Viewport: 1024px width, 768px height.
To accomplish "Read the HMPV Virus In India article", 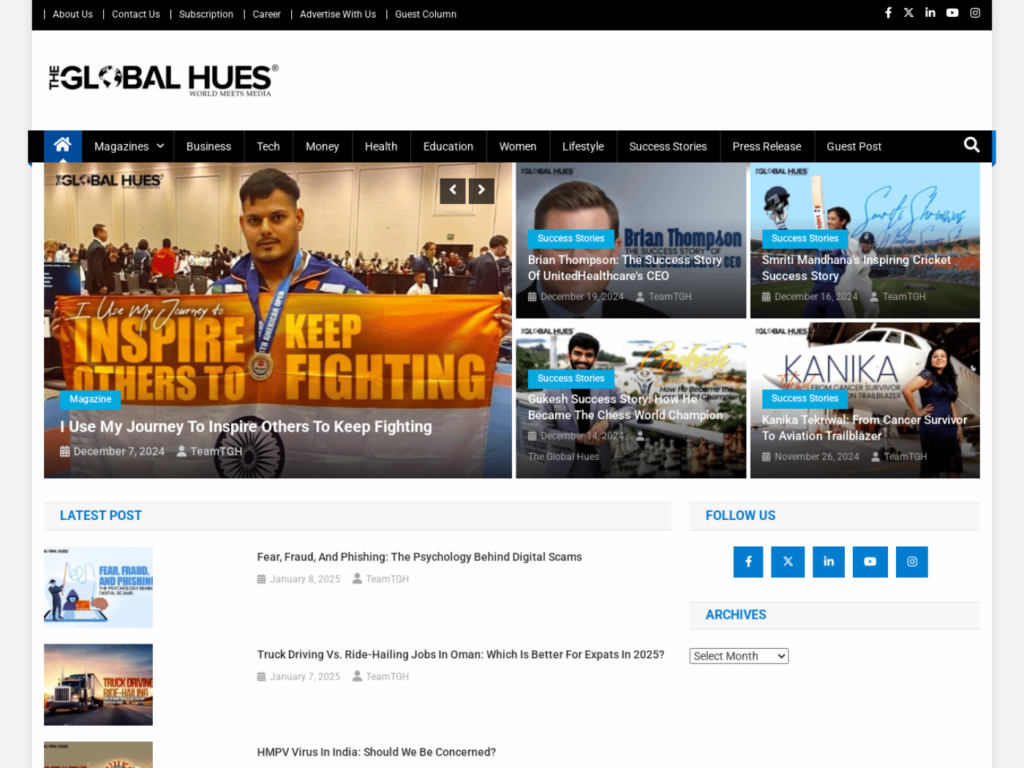I will [376, 752].
